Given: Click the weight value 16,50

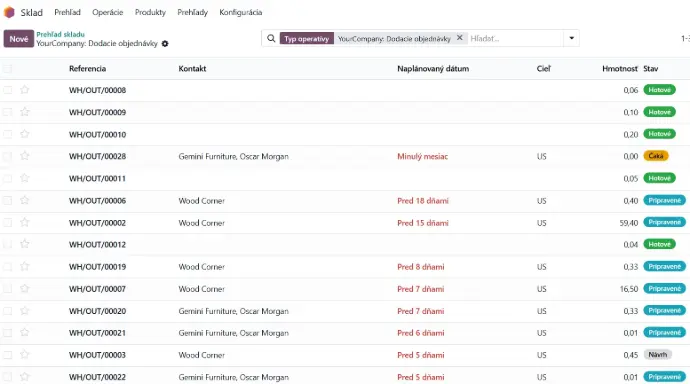Looking at the screenshot, I should point(629,289).
